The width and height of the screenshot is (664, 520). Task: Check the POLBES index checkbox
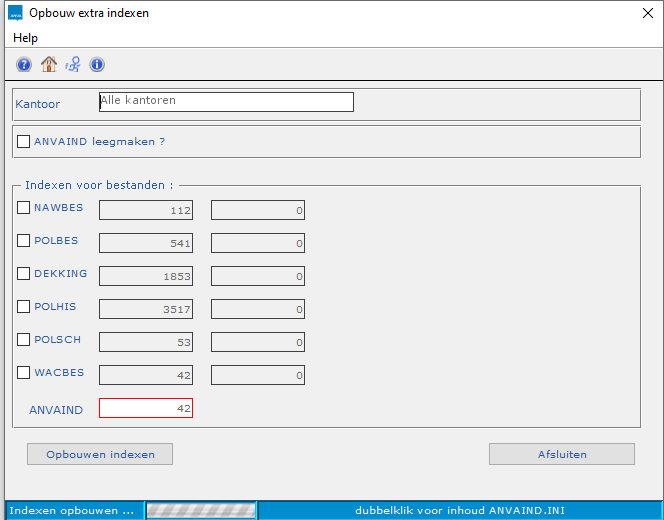click(x=24, y=241)
